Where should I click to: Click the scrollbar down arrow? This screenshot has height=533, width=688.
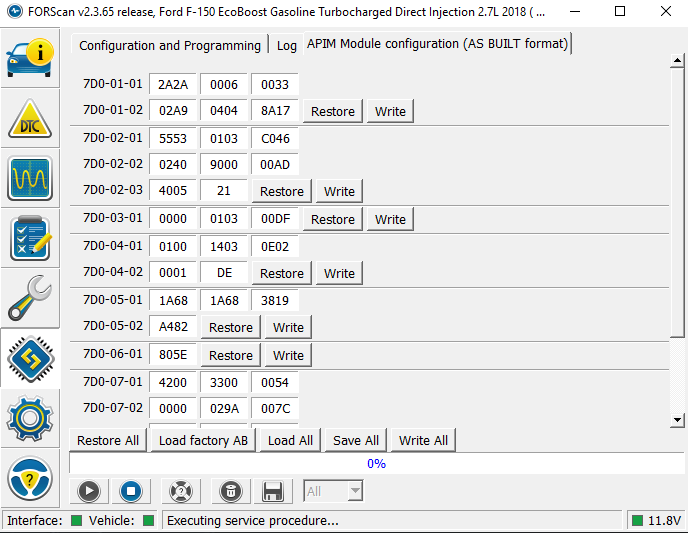(x=677, y=420)
